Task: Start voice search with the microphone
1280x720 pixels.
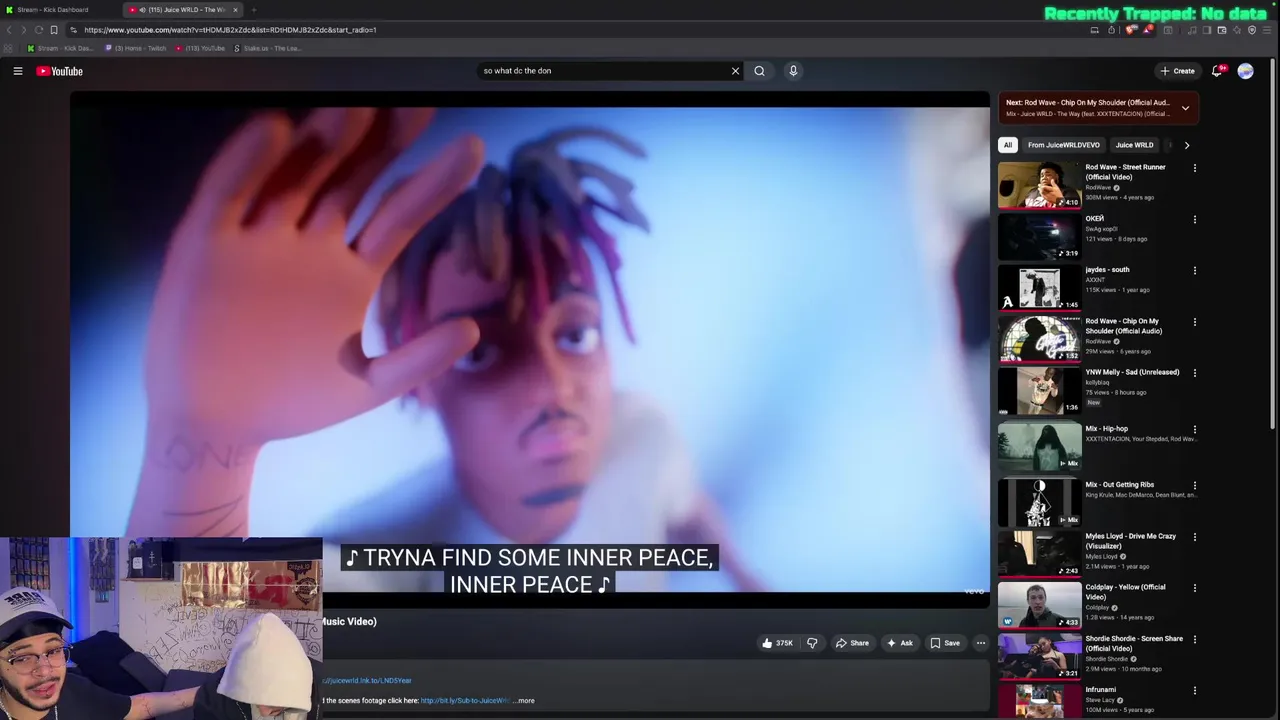Action: [x=793, y=71]
